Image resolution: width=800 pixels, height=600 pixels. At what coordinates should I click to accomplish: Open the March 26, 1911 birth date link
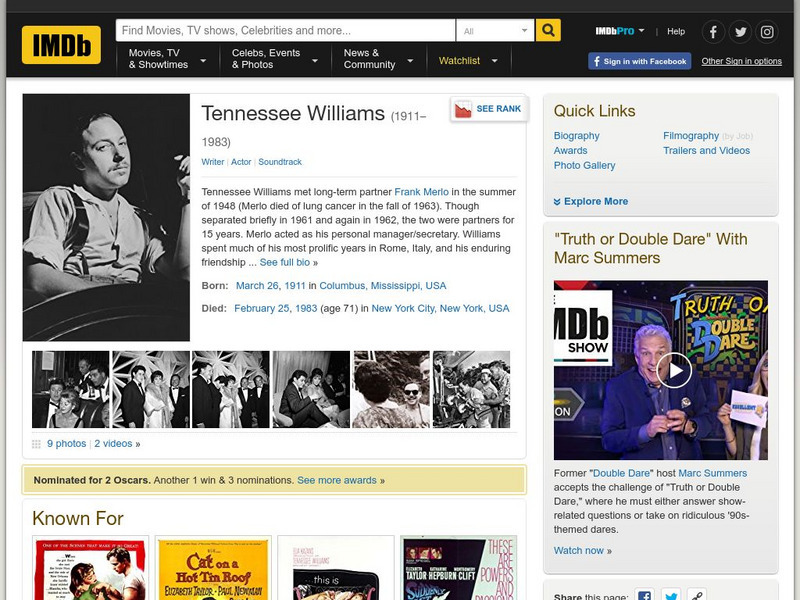(270, 286)
